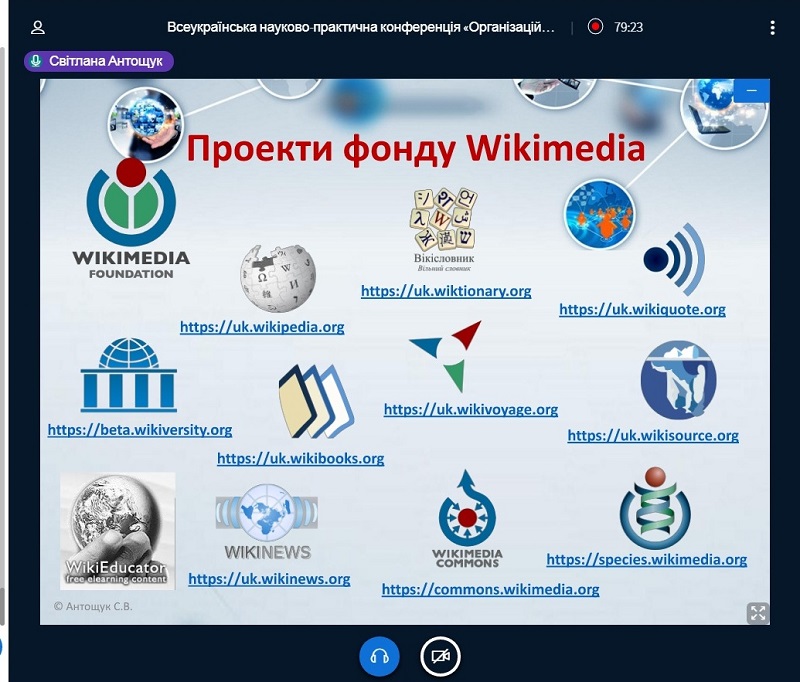Image resolution: width=800 pixels, height=682 pixels.
Task: Click the Wikipedia globe logo
Action: 277,277
